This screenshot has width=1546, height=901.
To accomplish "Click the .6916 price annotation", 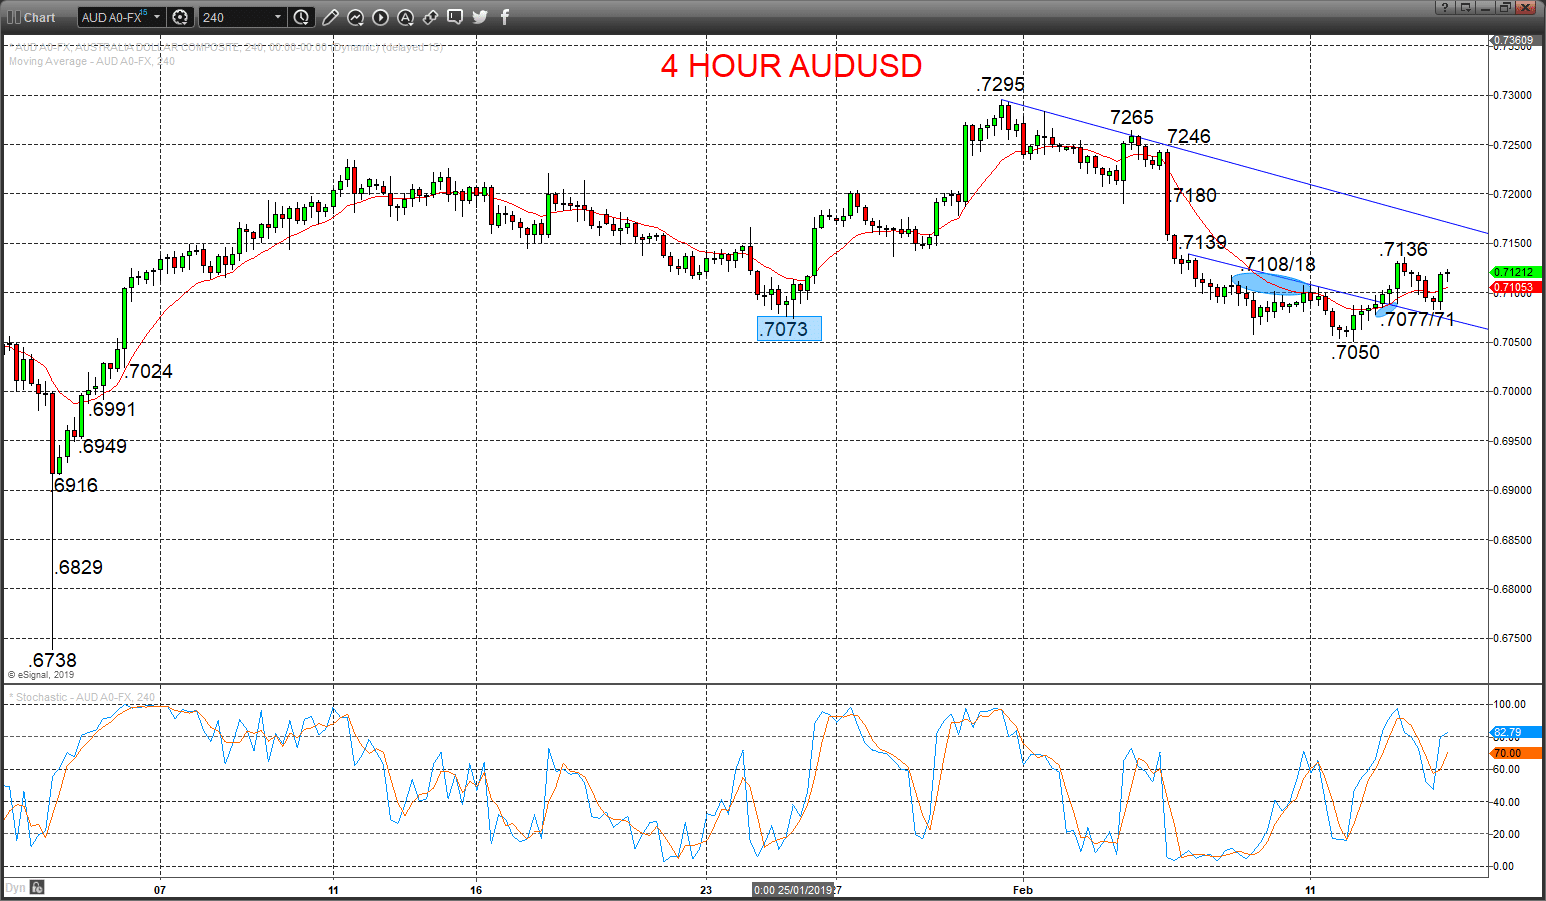I will click(x=75, y=485).
